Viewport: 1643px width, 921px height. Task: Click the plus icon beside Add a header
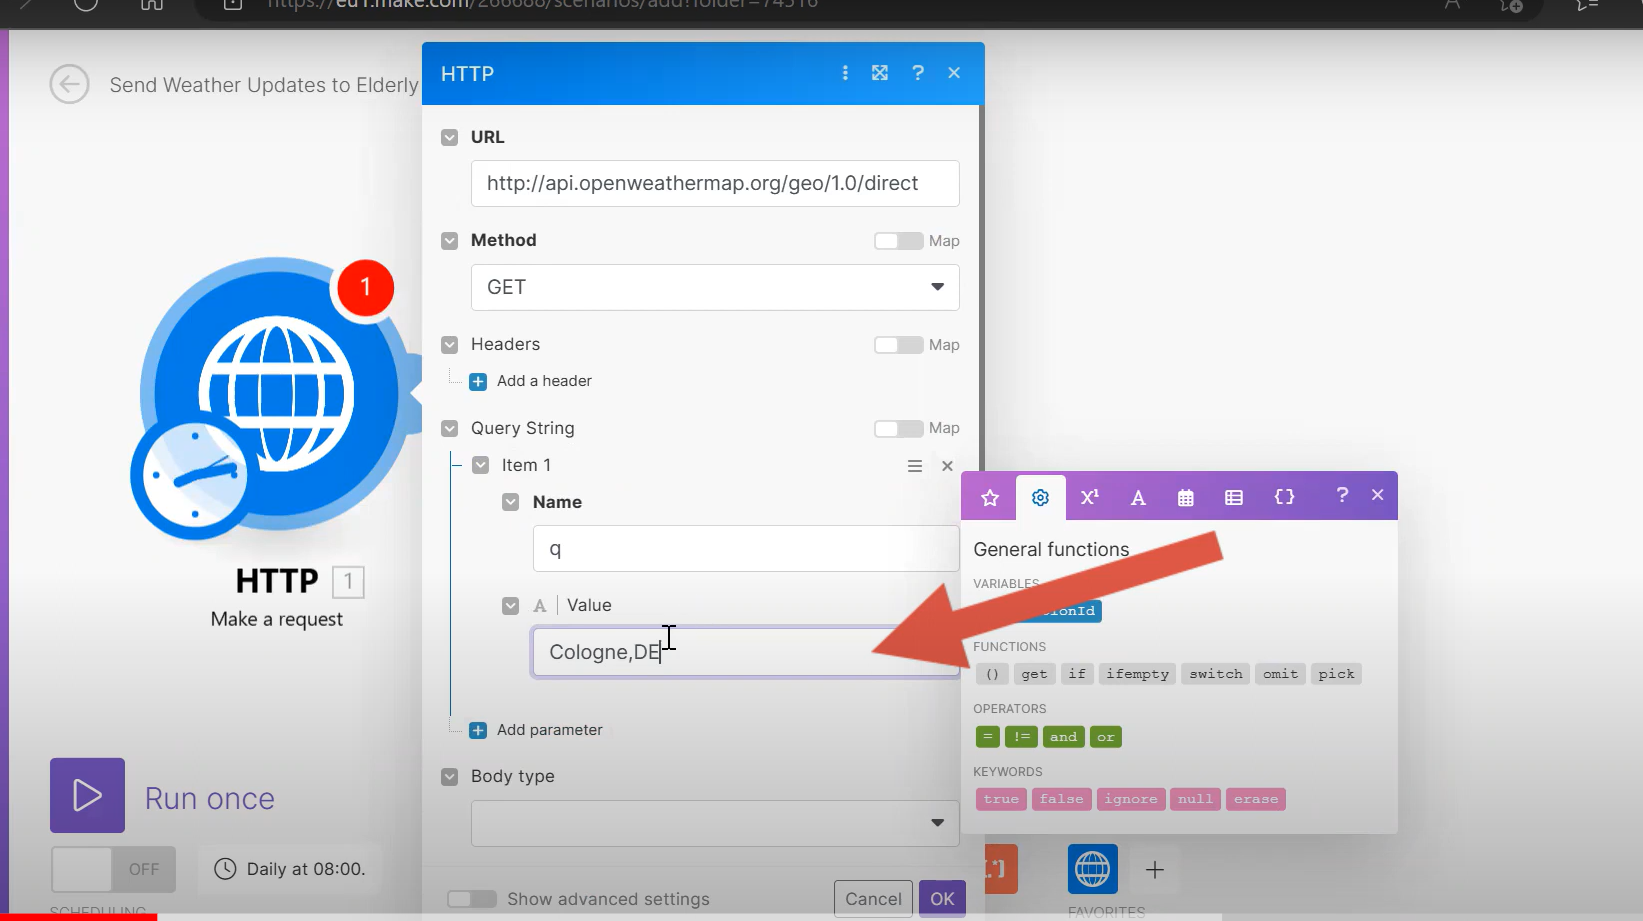[x=478, y=381]
